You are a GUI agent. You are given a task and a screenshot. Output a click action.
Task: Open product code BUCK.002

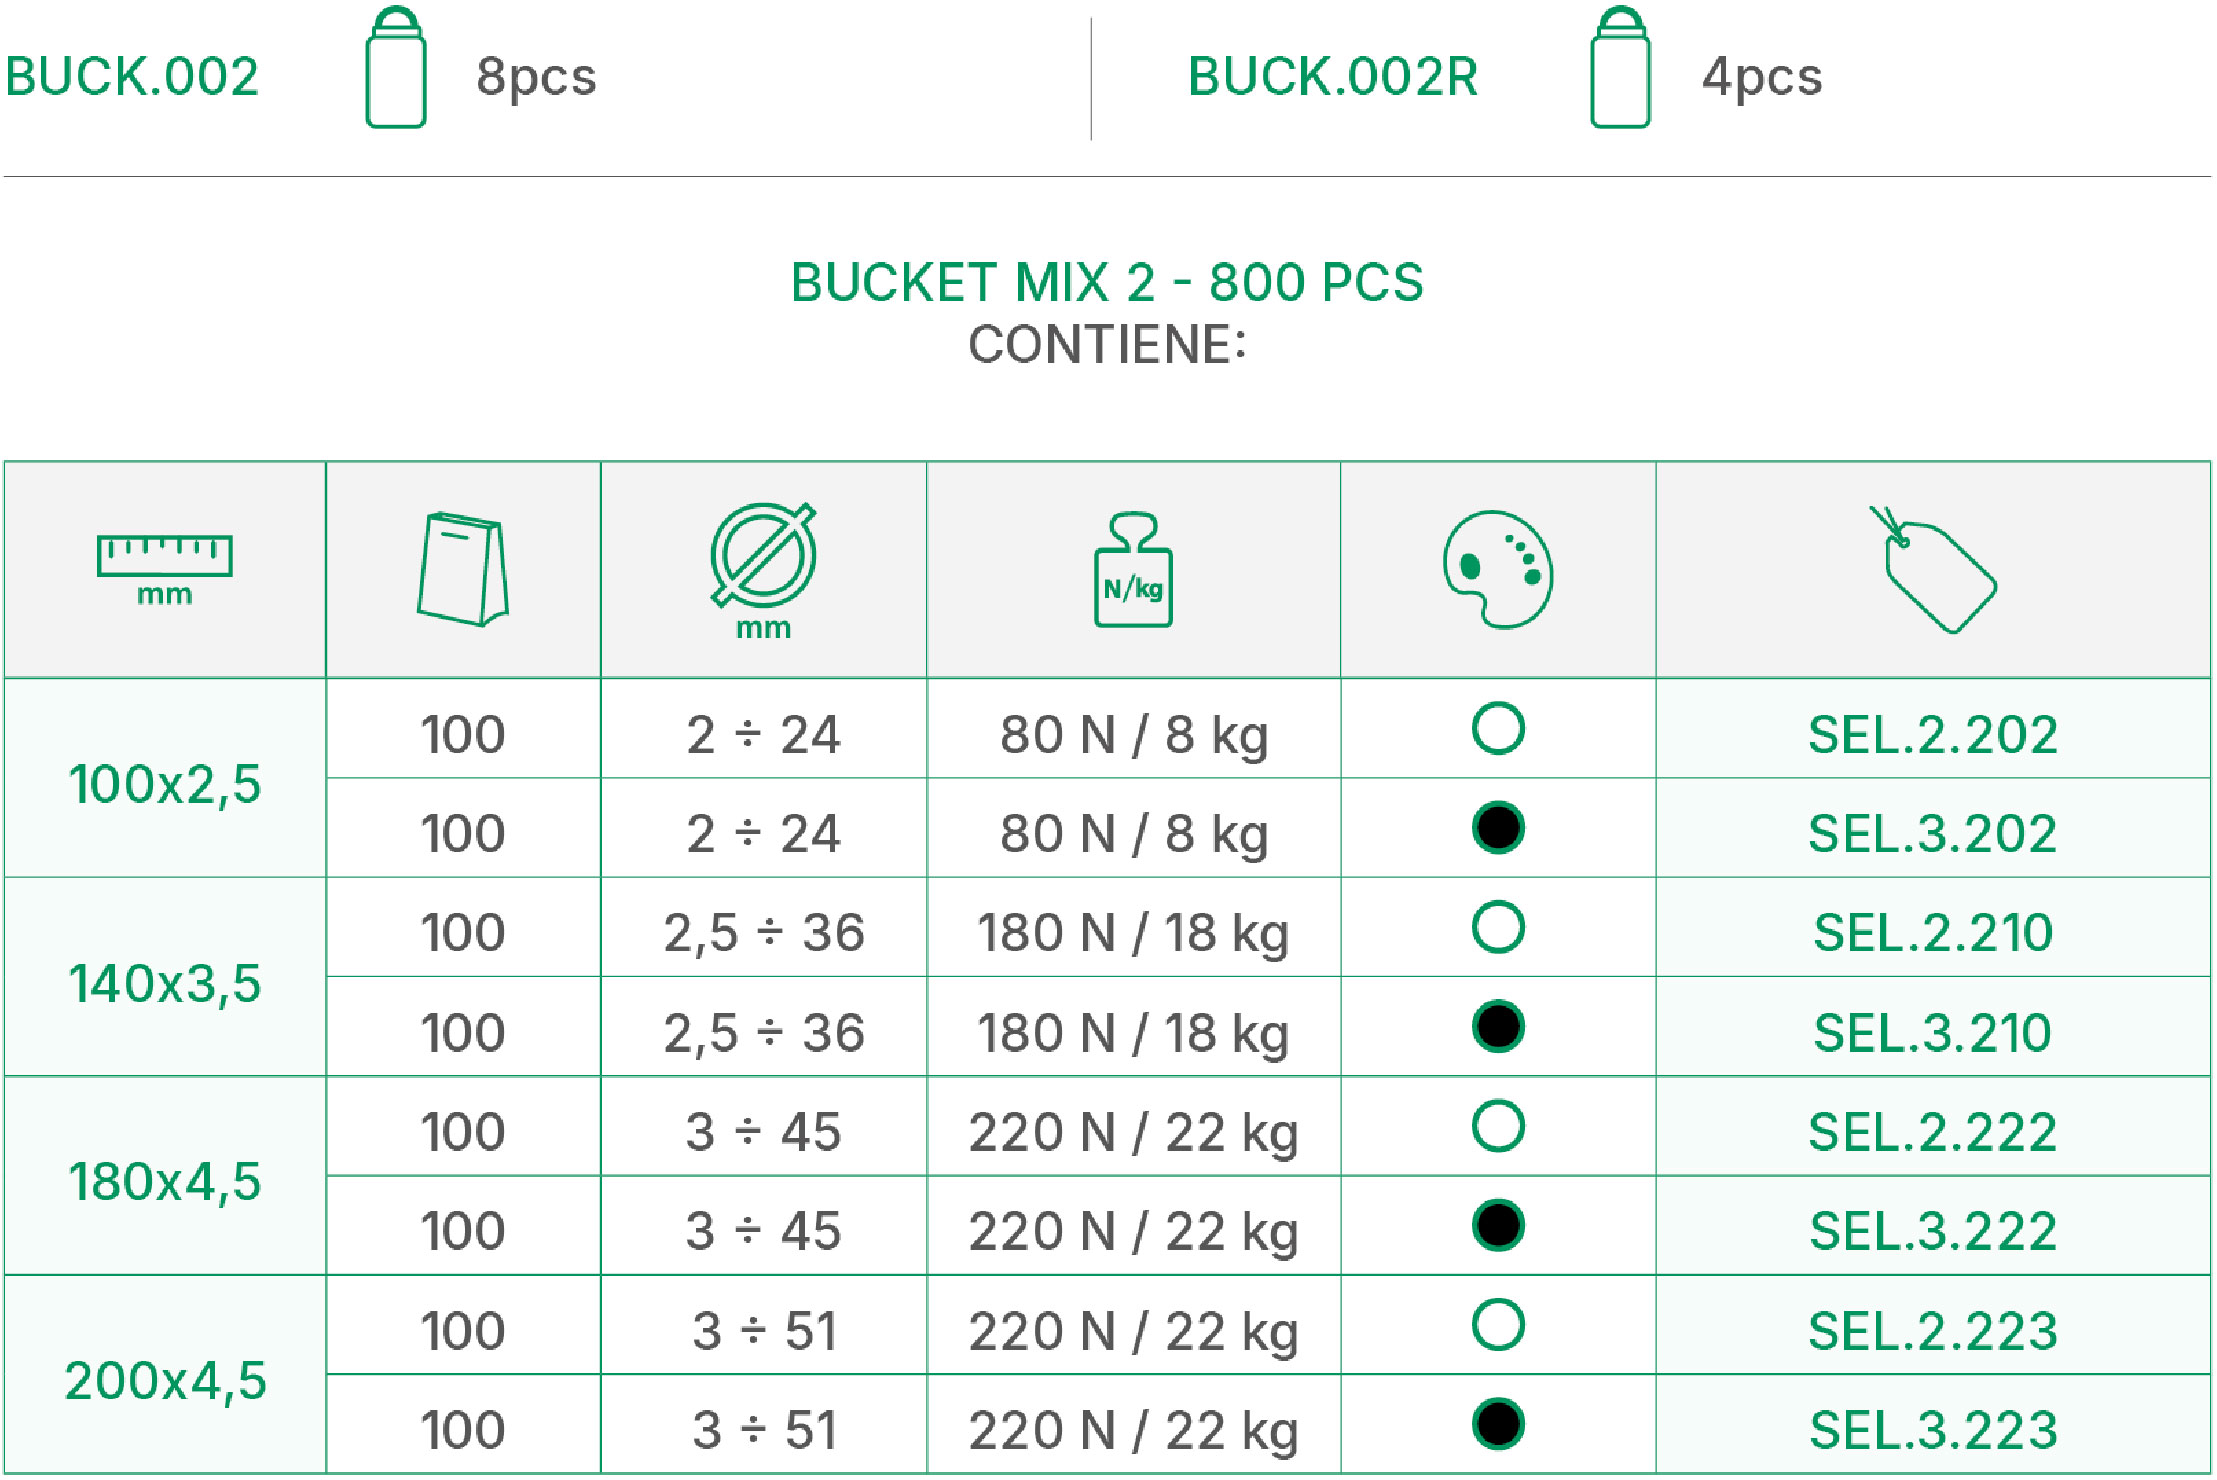132,76
